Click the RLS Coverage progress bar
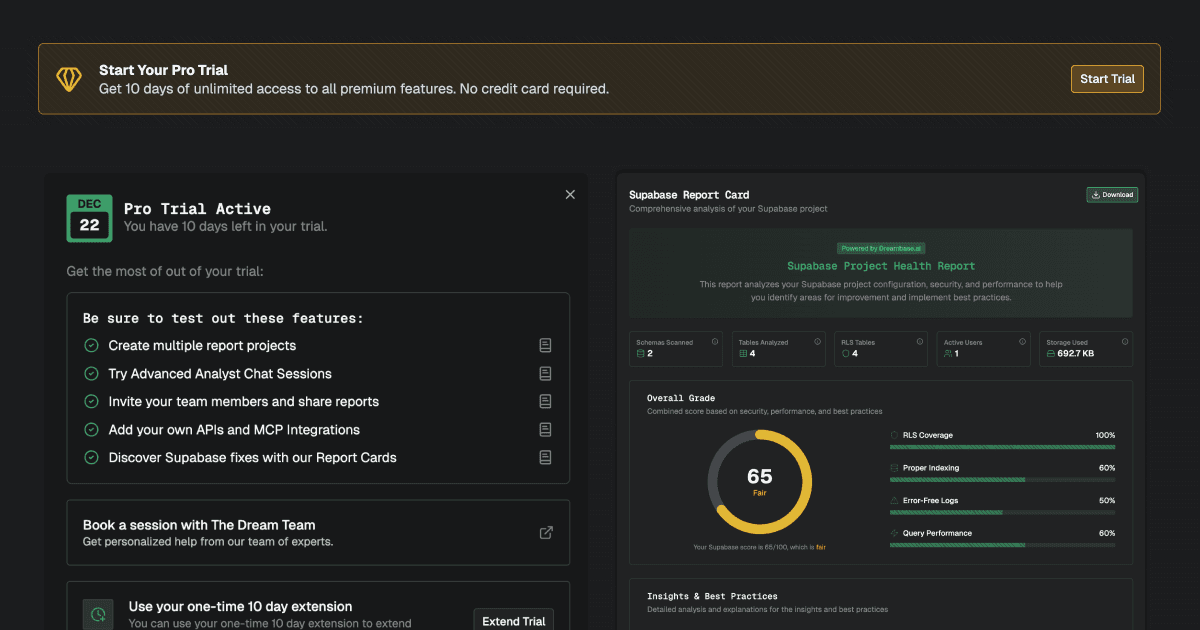Image resolution: width=1200 pixels, height=630 pixels. coord(1002,447)
